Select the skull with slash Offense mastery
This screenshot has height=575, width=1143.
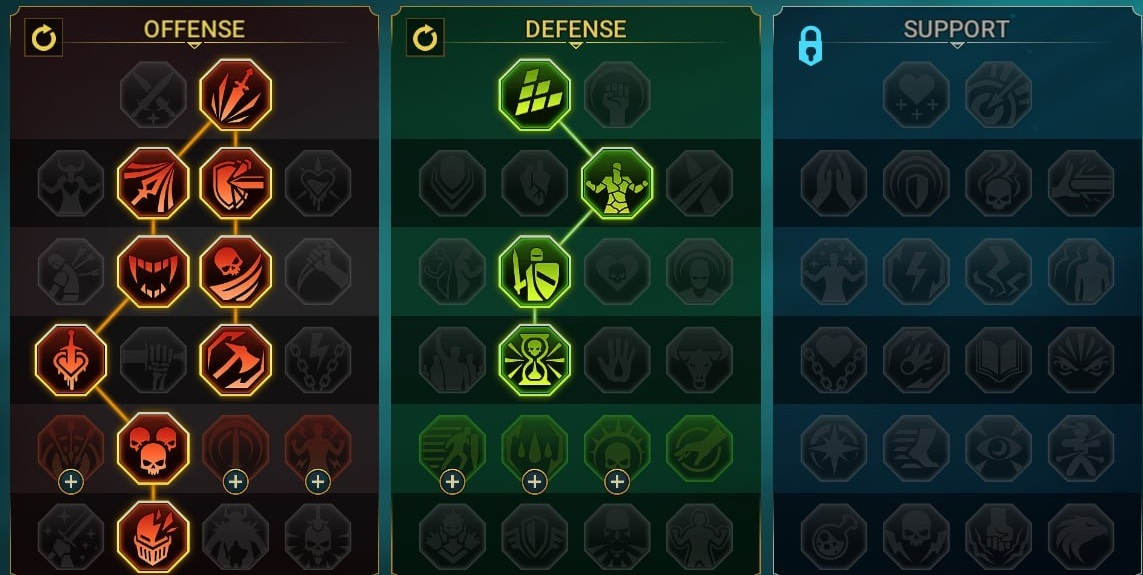pos(235,270)
